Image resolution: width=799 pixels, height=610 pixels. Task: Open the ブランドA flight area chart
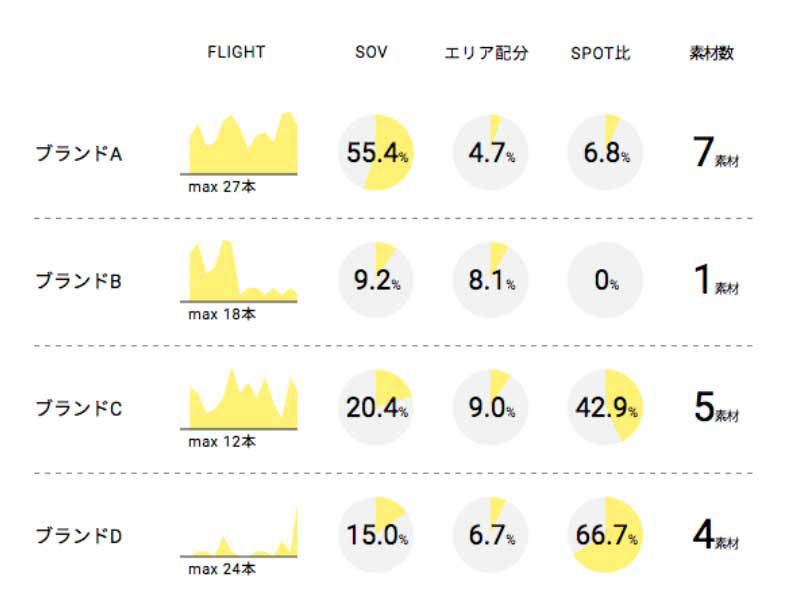point(244,145)
